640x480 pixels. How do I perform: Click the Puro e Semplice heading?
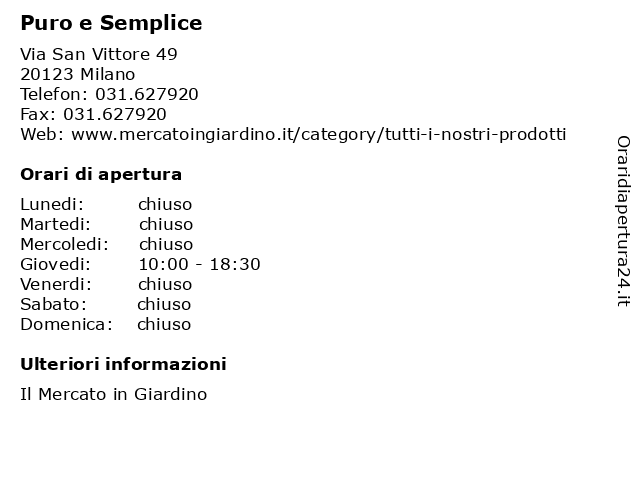[x=111, y=23]
